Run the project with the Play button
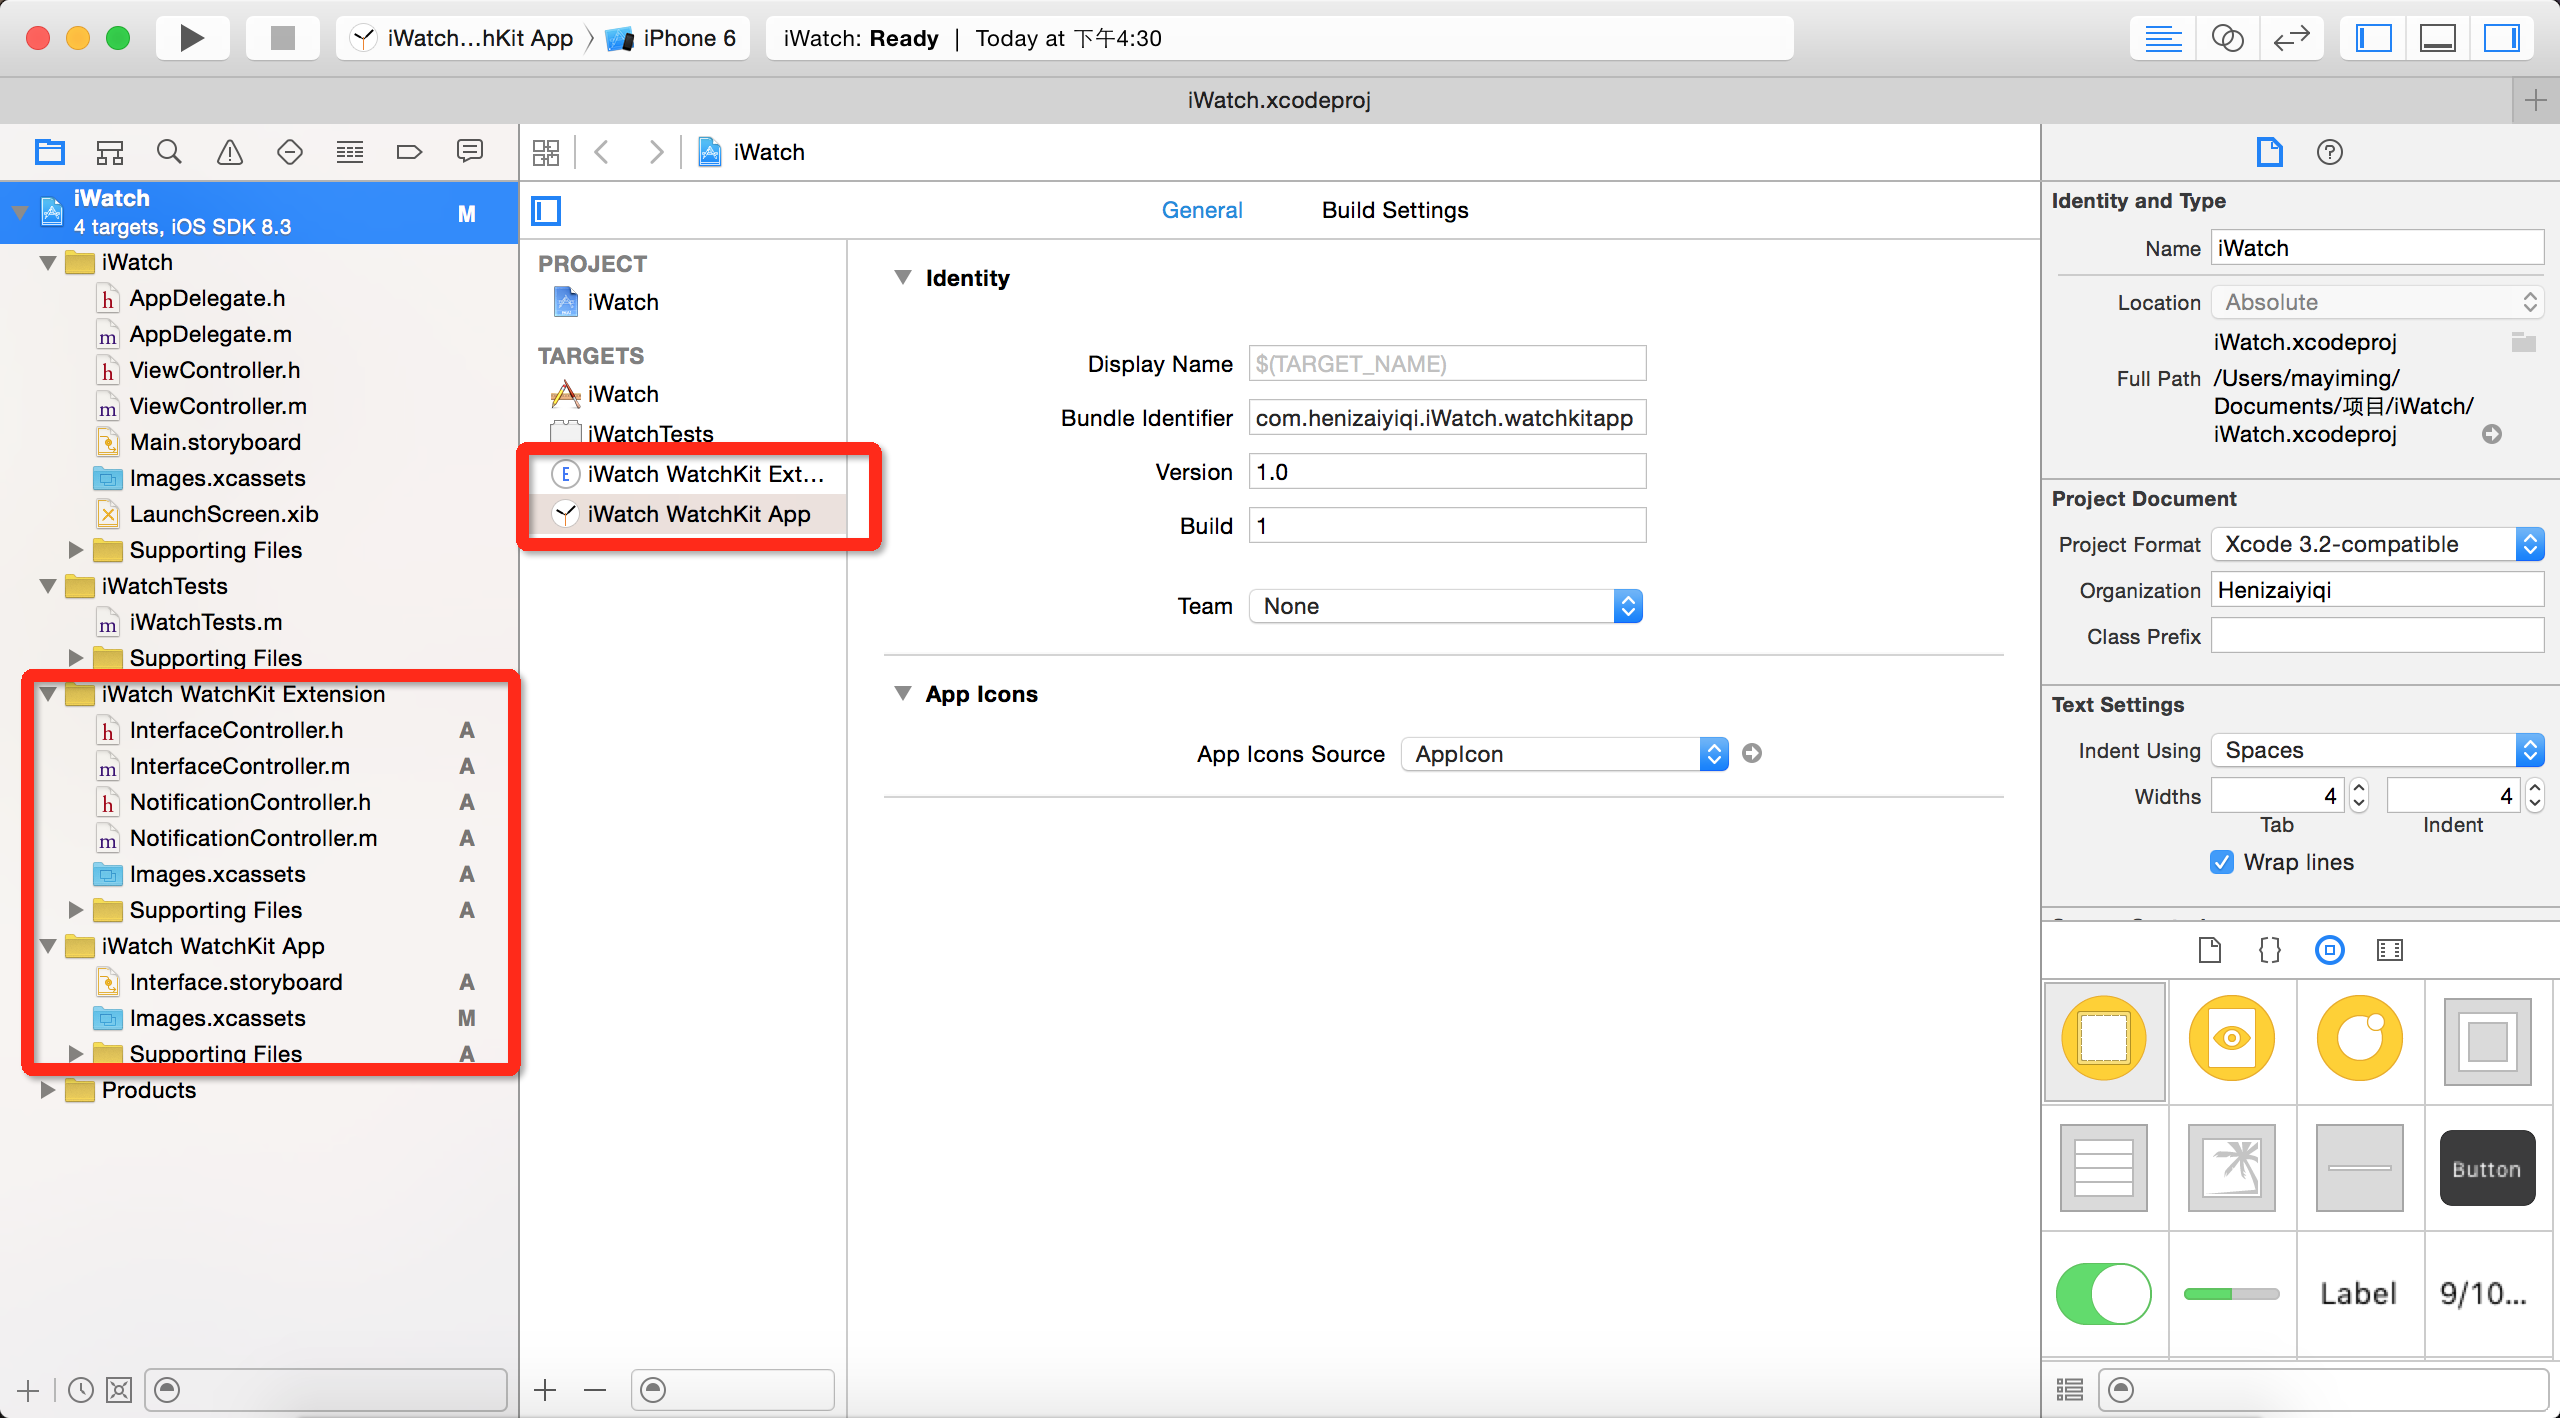This screenshot has width=2560, height=1418. 192,38
